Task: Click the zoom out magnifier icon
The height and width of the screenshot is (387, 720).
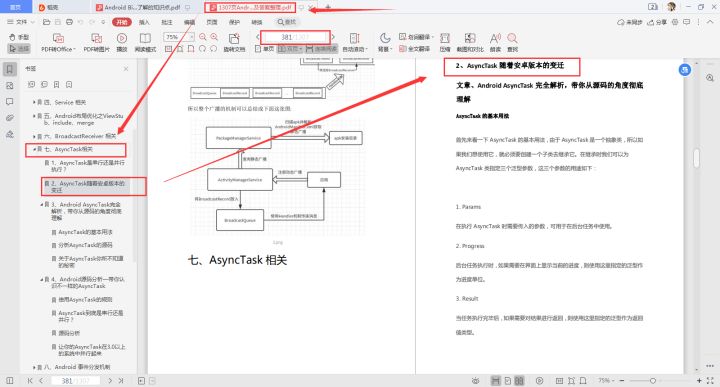Action: coord(202,37)
